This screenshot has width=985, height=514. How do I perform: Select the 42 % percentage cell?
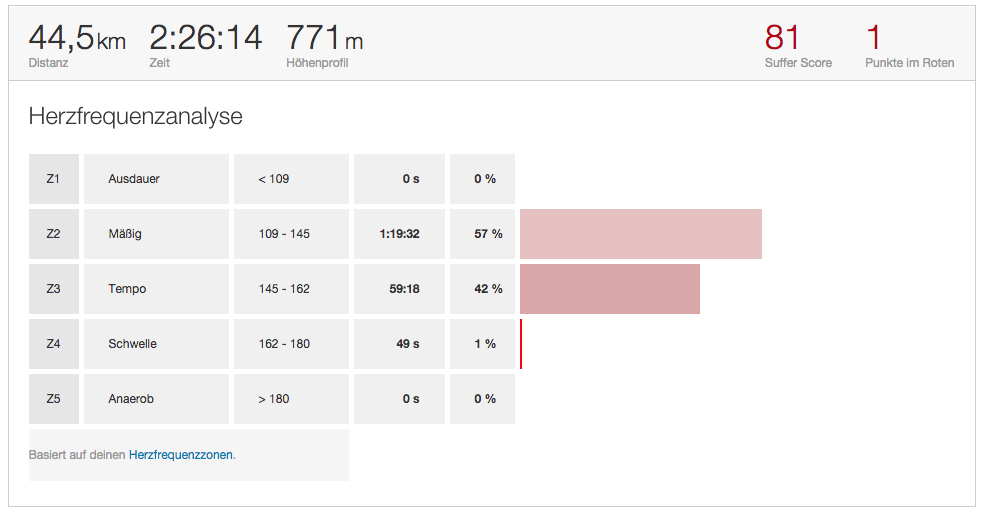[482, 289]
